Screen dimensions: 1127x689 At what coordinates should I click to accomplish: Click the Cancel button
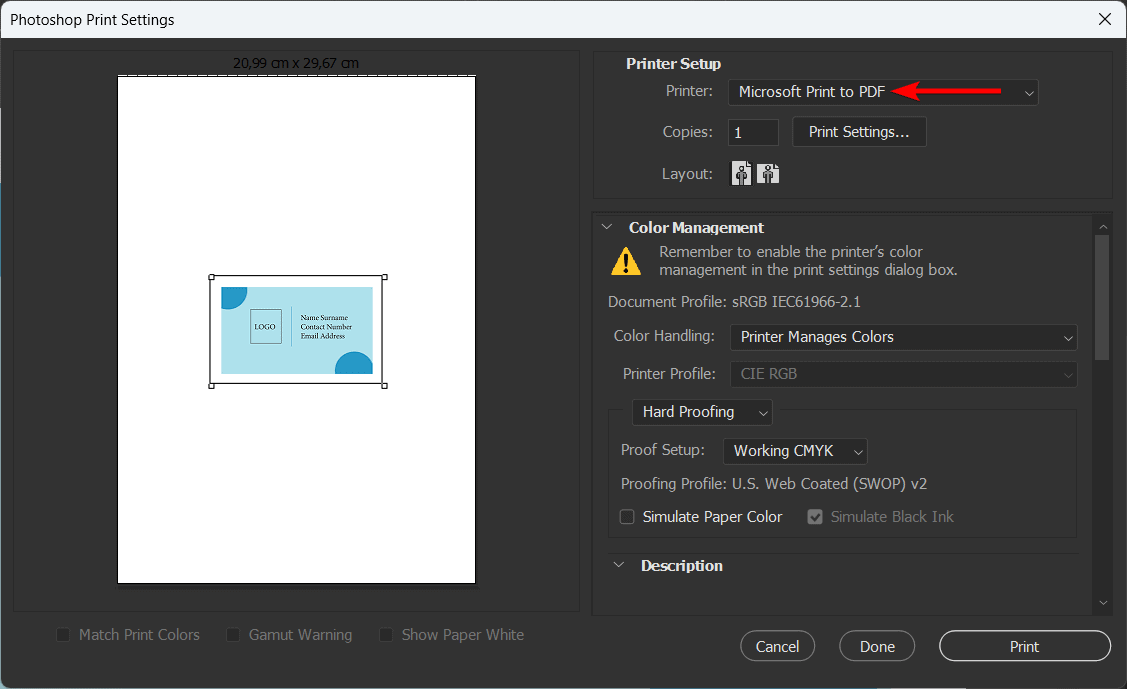(x=777, y=646)
